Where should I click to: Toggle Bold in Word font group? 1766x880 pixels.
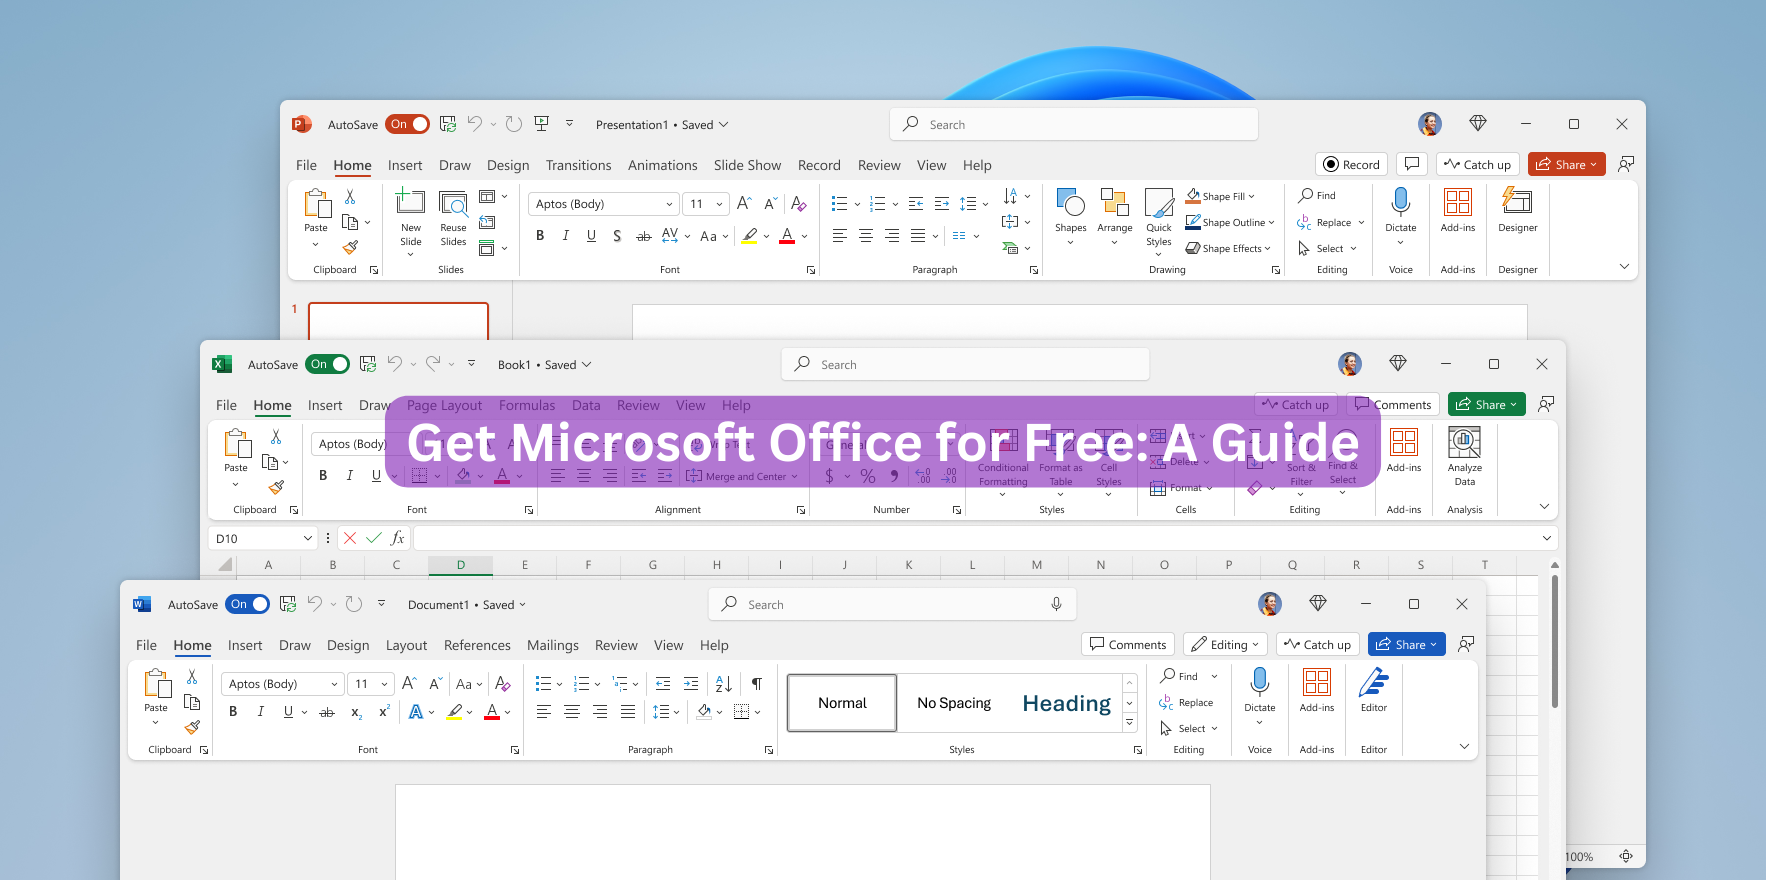[x=233, y=712]
